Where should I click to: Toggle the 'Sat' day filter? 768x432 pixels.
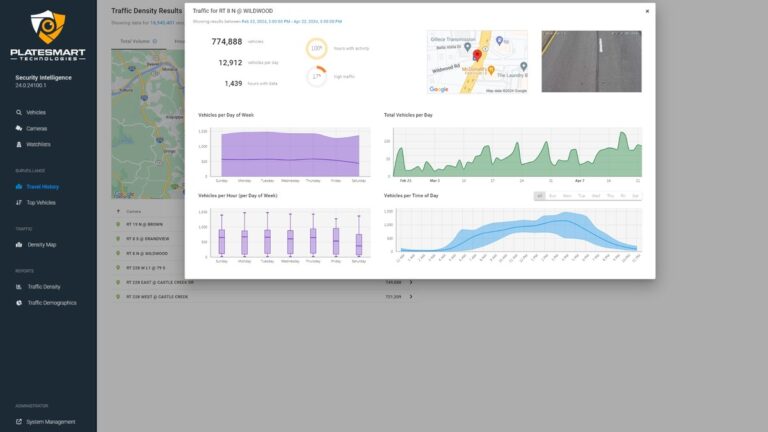coord(635,196)
